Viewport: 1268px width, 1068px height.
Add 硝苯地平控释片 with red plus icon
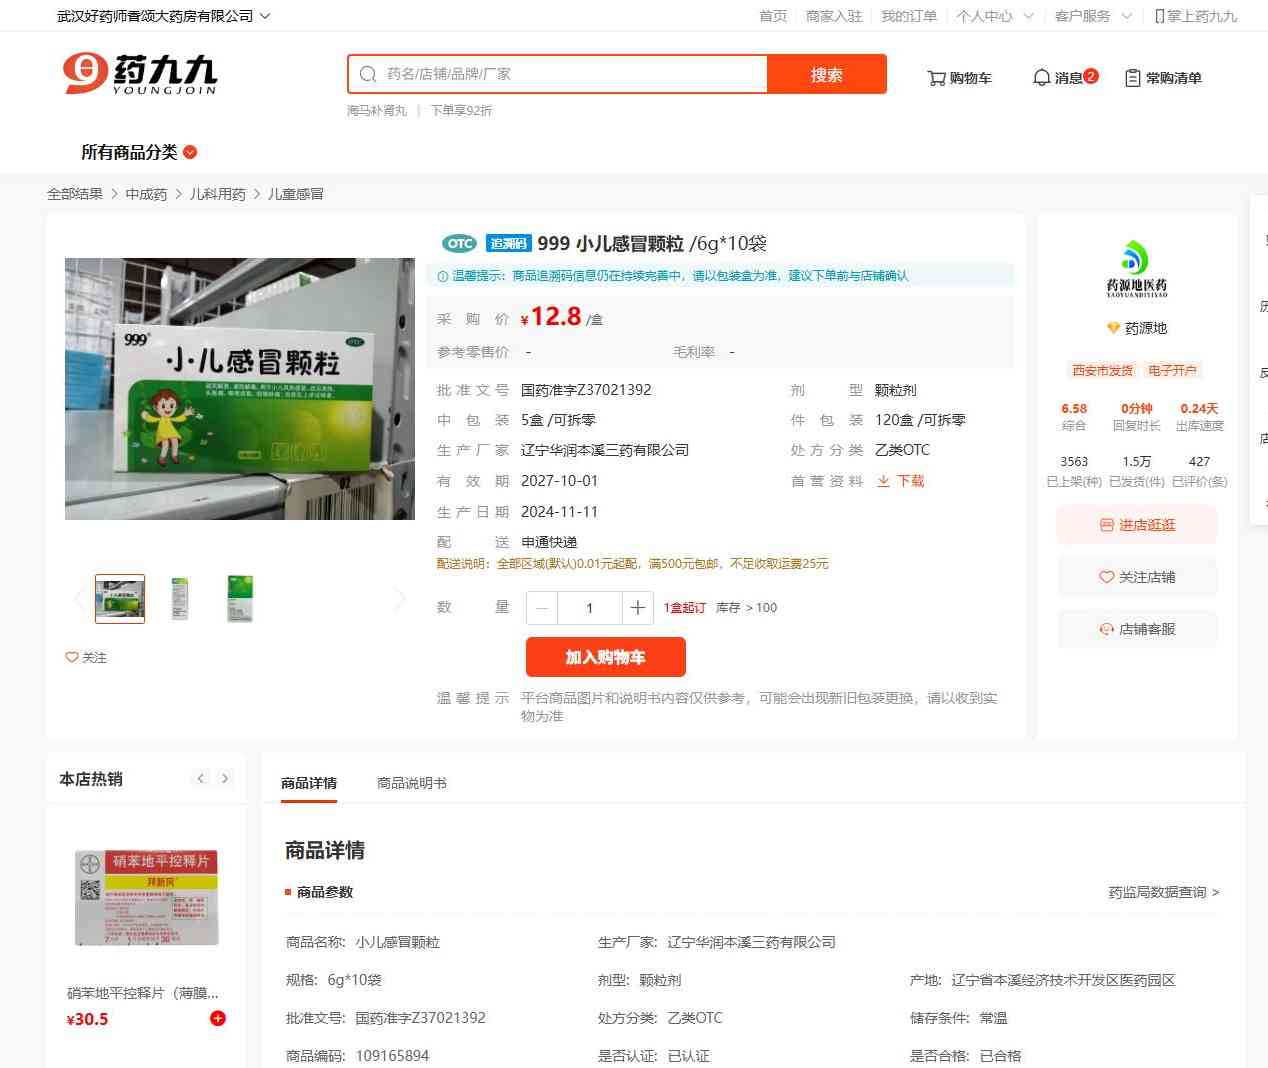(218, 1018)
